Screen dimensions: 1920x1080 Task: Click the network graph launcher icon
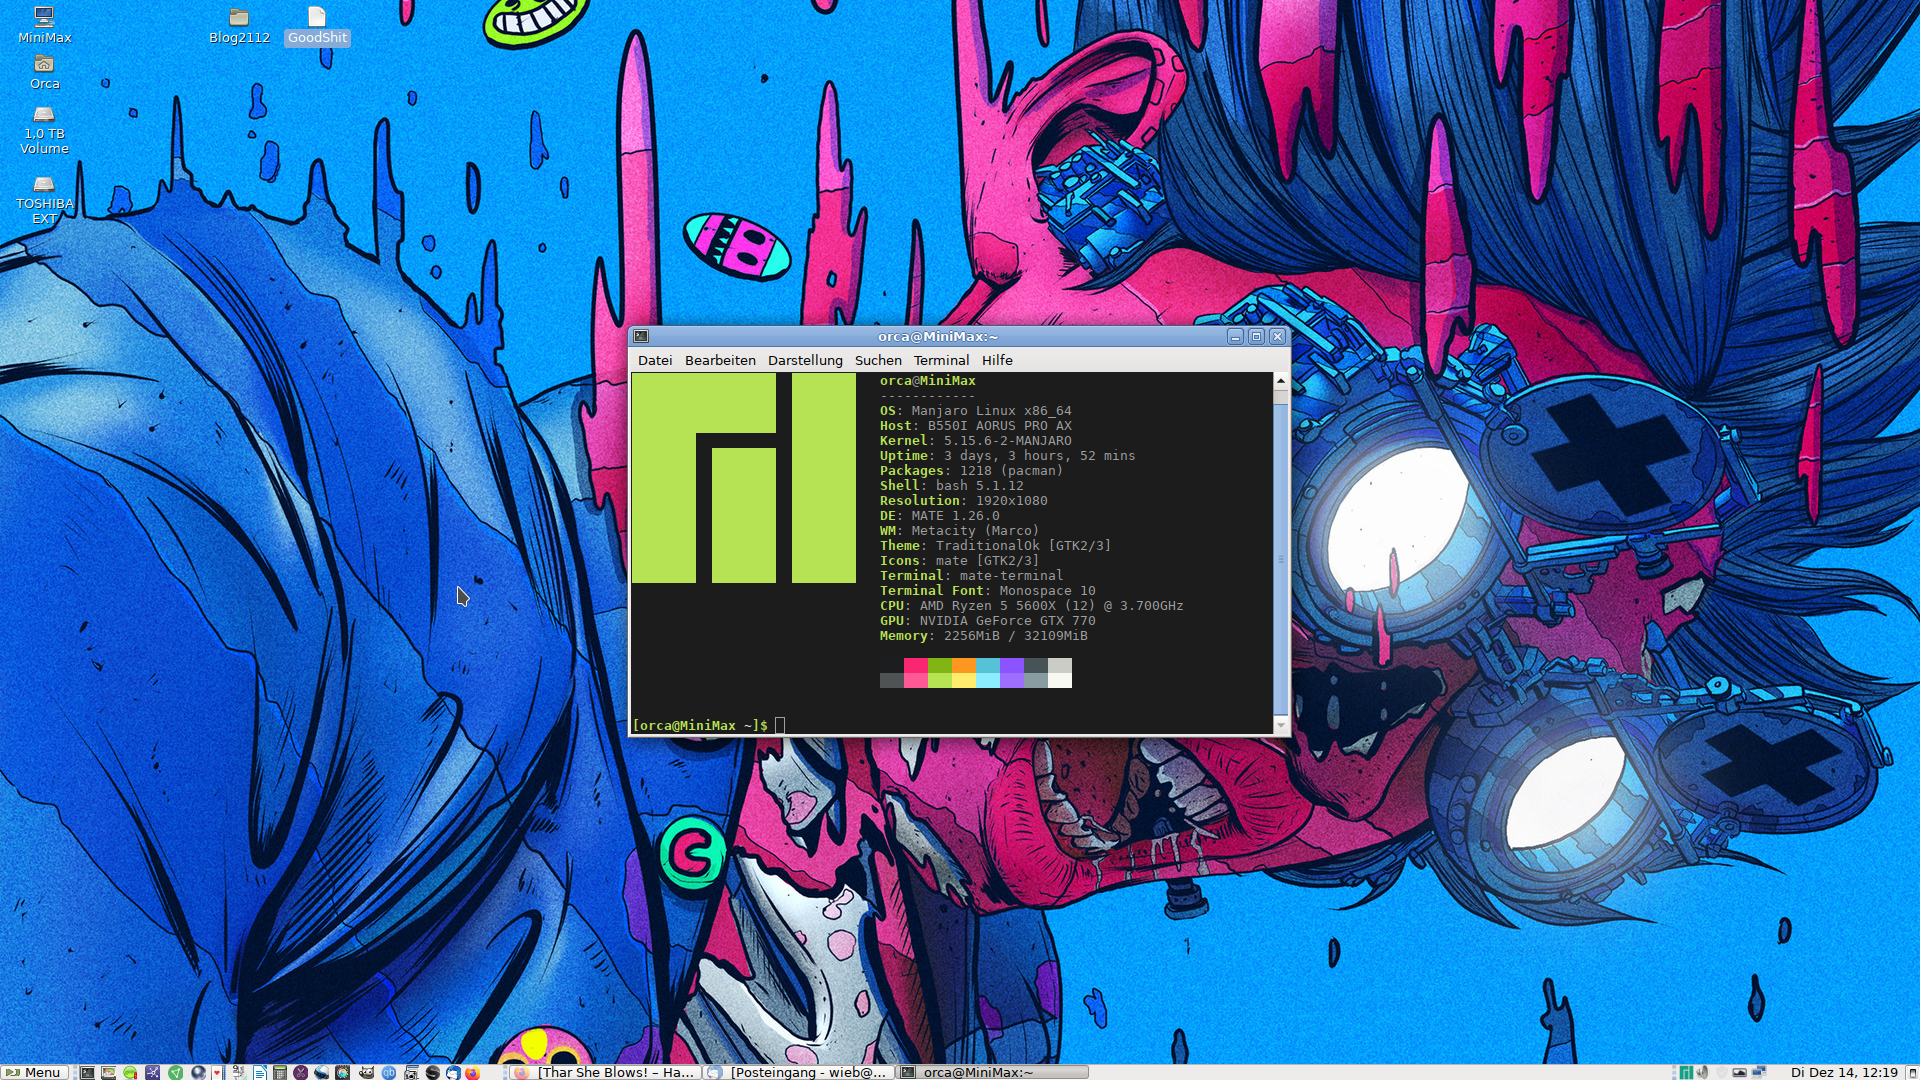click(153, 1072)
